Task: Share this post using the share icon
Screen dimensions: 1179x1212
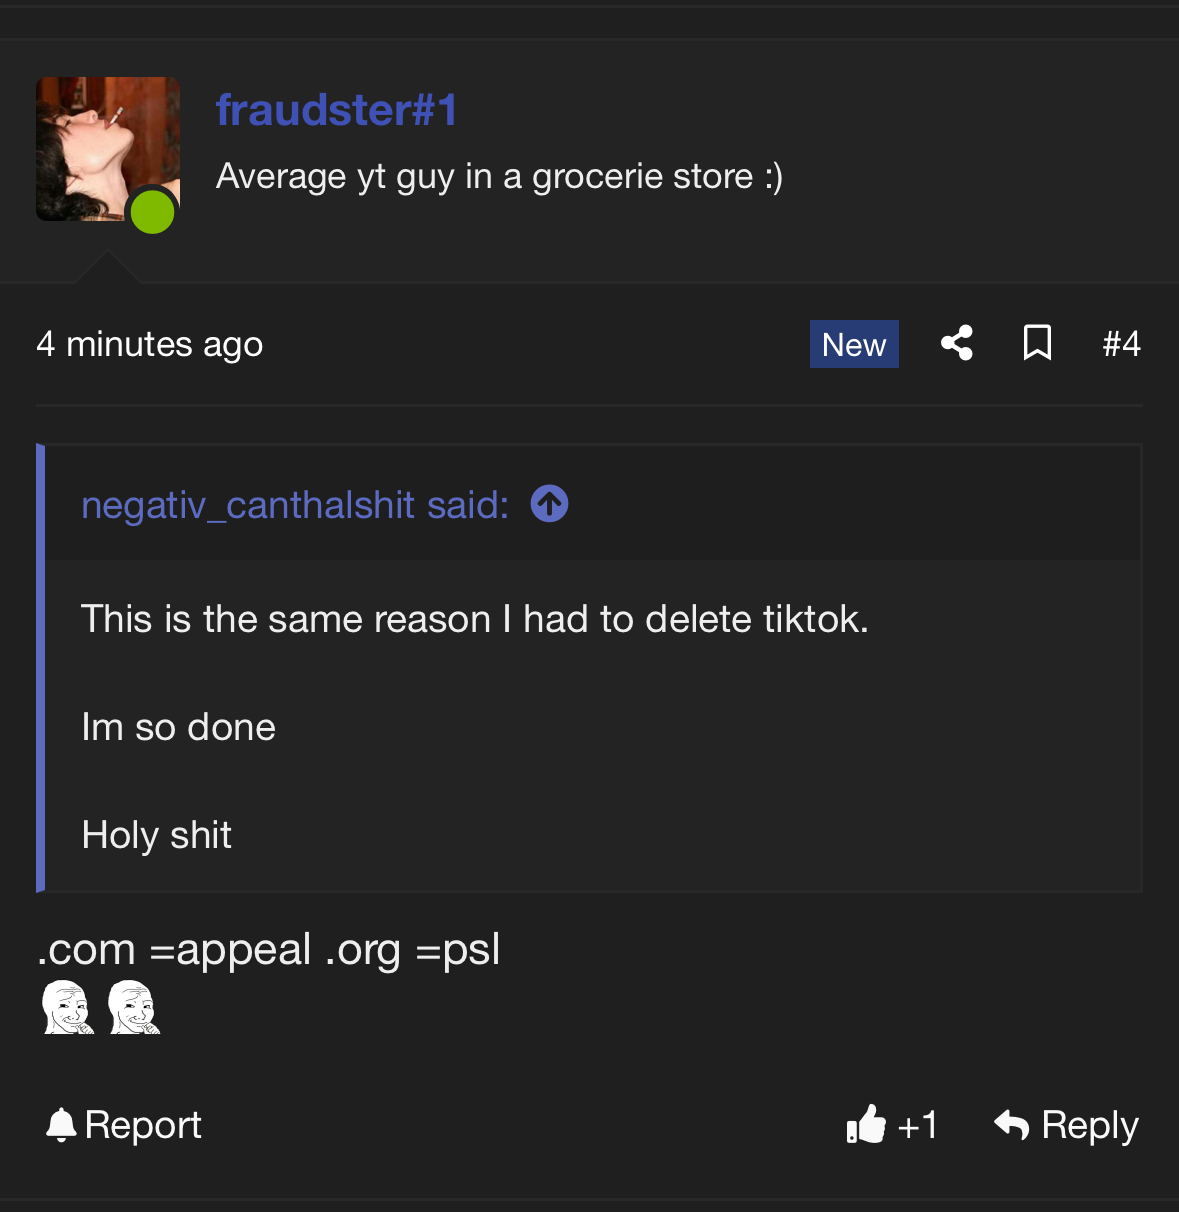Action: click(x=957, y=343)
